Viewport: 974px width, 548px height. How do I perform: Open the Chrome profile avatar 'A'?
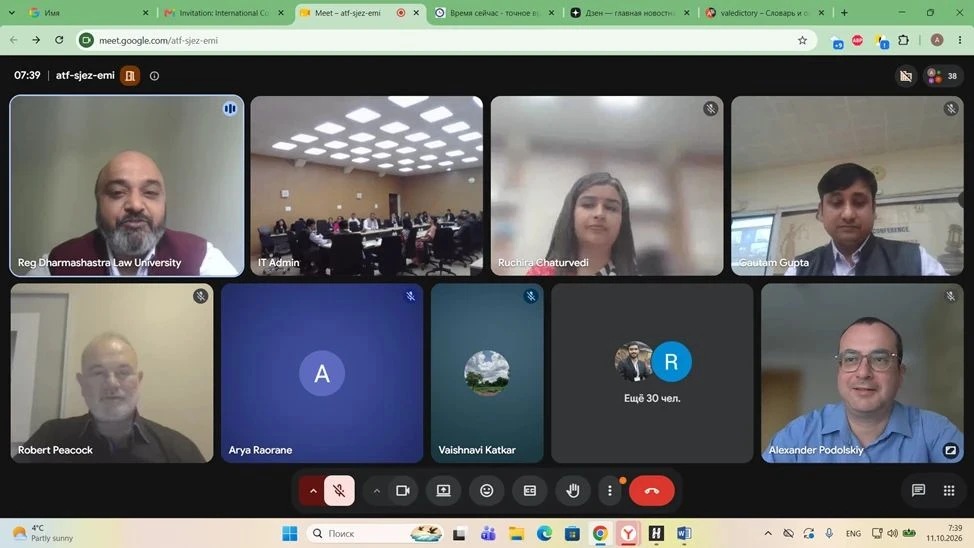[937, 40]
